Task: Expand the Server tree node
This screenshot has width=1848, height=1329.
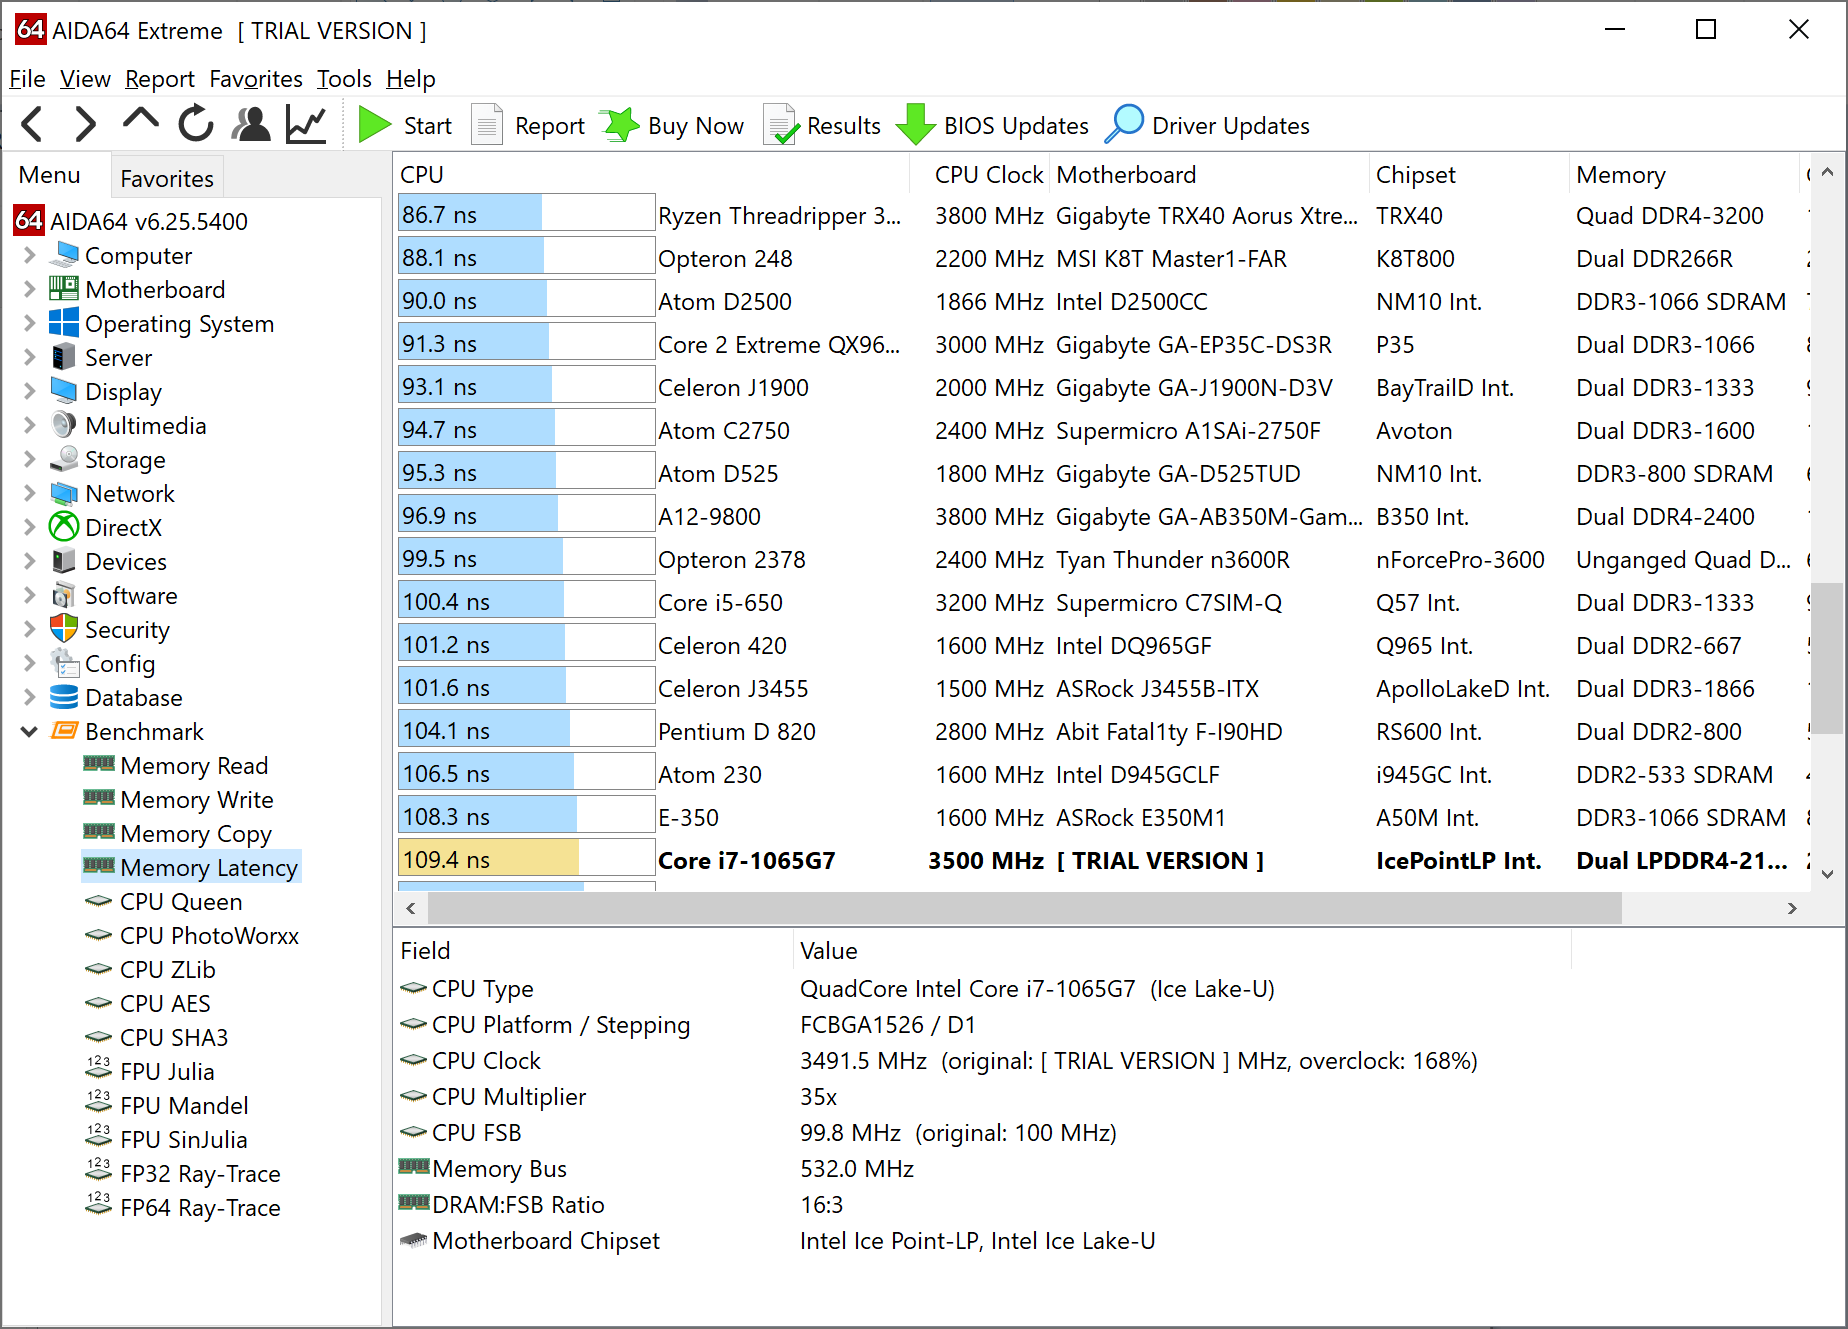Action: pyautogui.click(x=29, y=358)
